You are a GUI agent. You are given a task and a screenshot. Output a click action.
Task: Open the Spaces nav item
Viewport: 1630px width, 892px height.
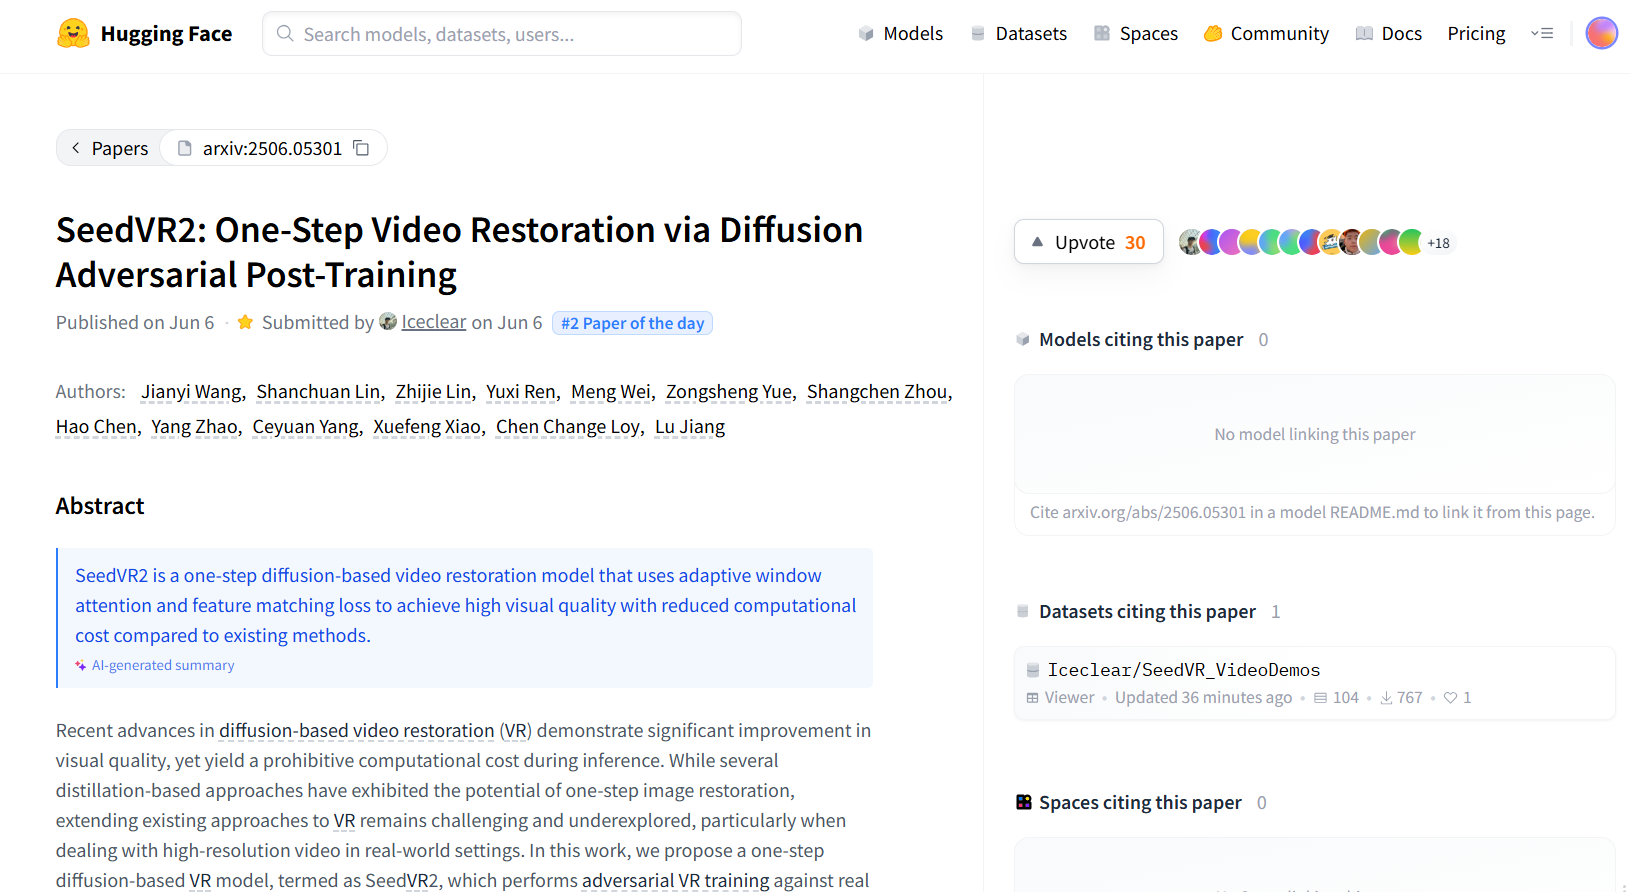coord(1136,34)
